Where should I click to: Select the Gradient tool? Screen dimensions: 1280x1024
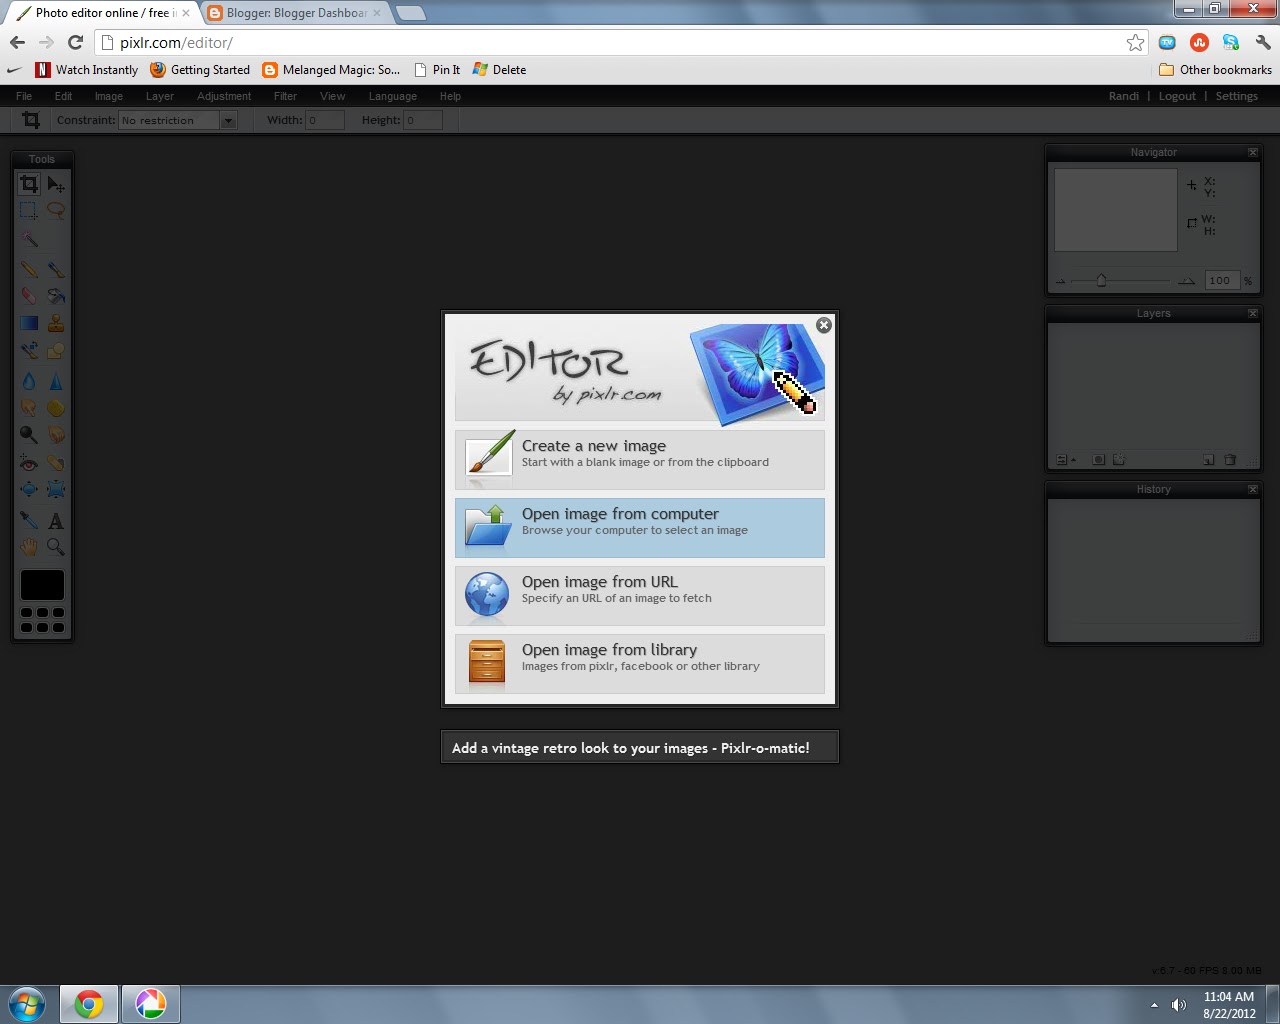tap(29, 323)
